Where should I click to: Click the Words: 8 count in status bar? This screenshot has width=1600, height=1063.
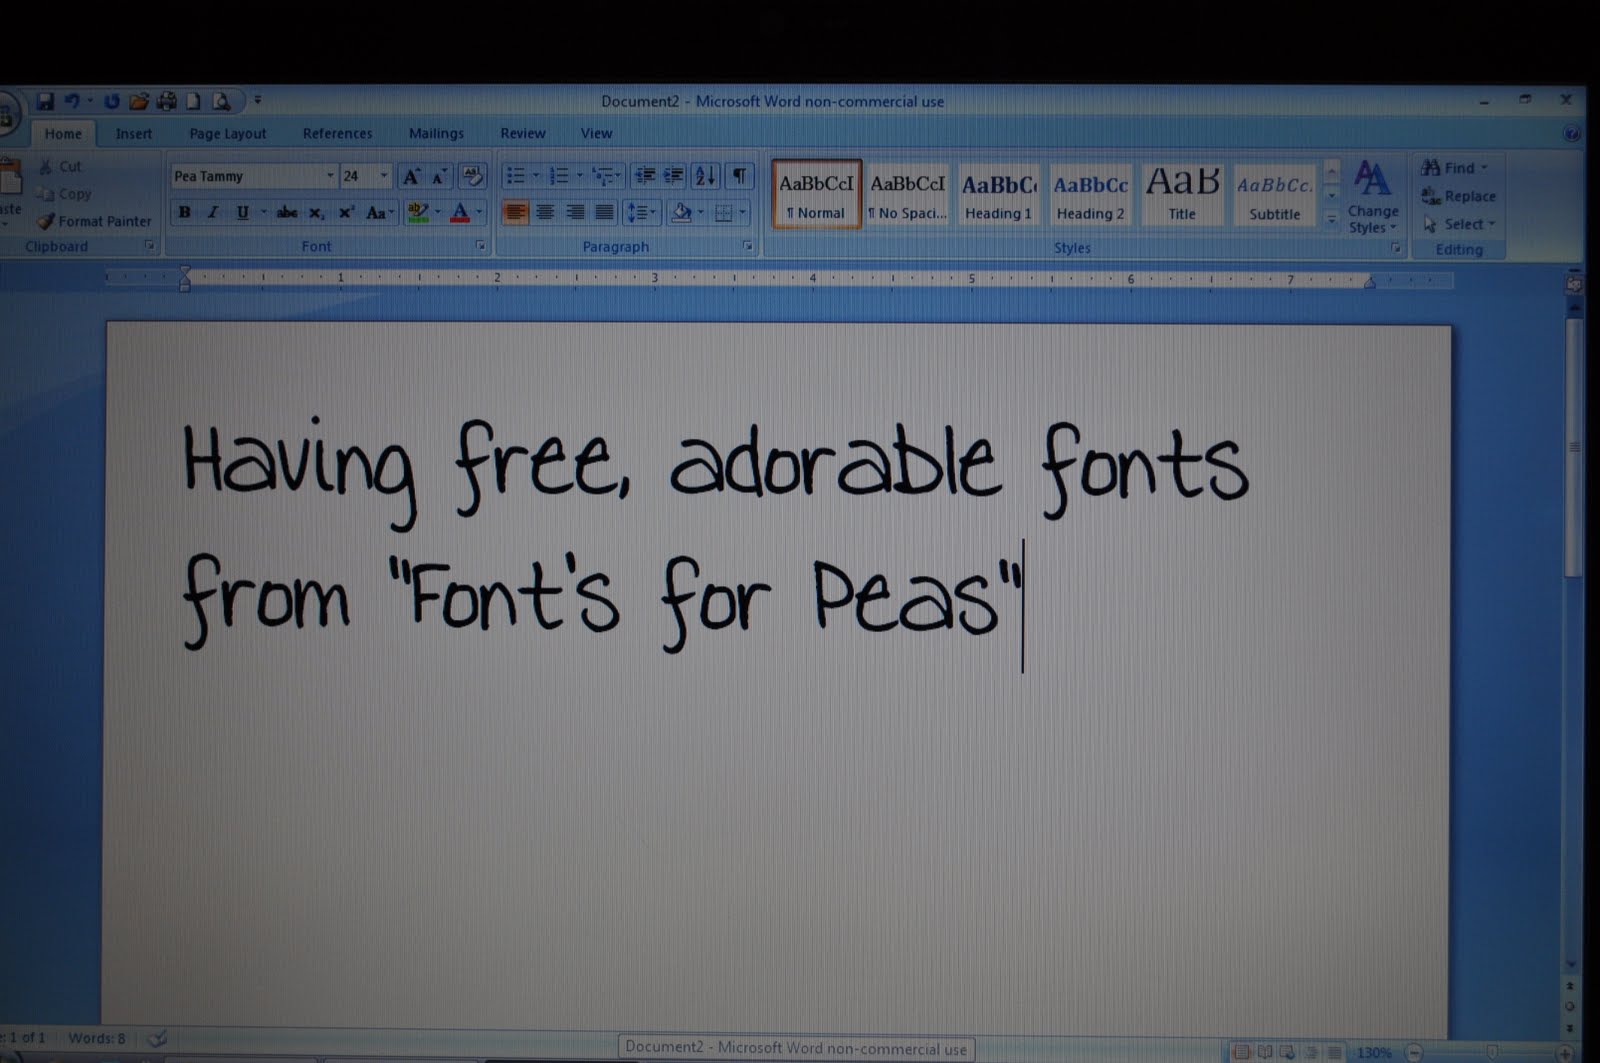click(x=97, y=1039)
